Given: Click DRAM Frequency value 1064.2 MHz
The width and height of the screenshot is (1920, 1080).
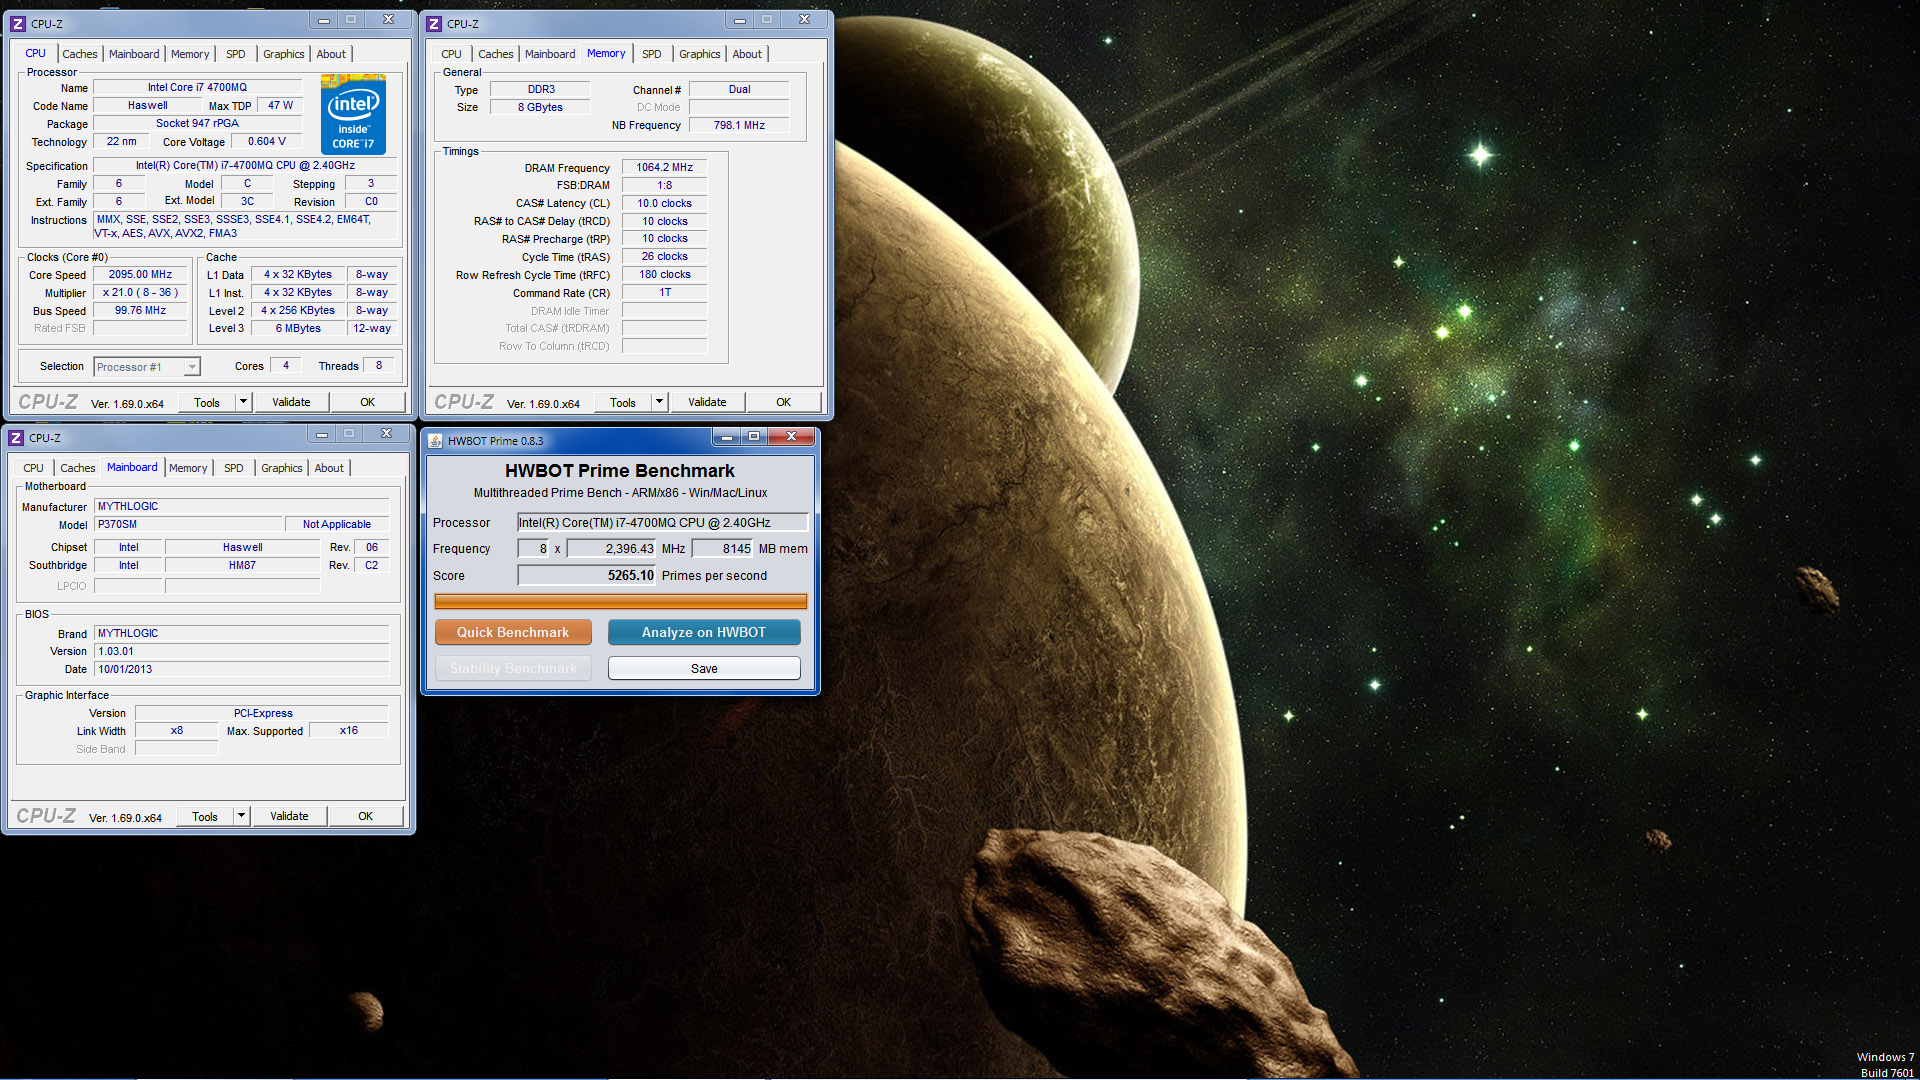Looking at the screenshot, I should pos(664,167).
